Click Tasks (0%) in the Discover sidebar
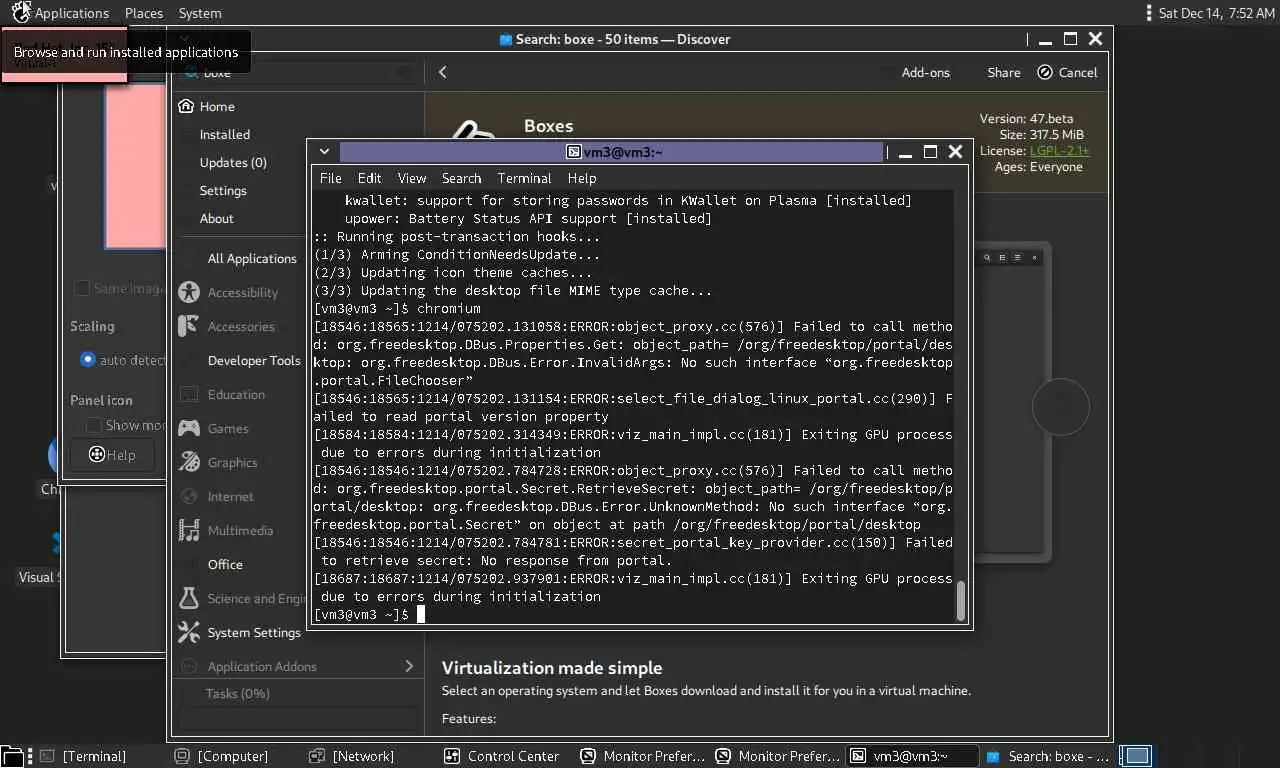The image size is (1280, 768). pos(237,693)
